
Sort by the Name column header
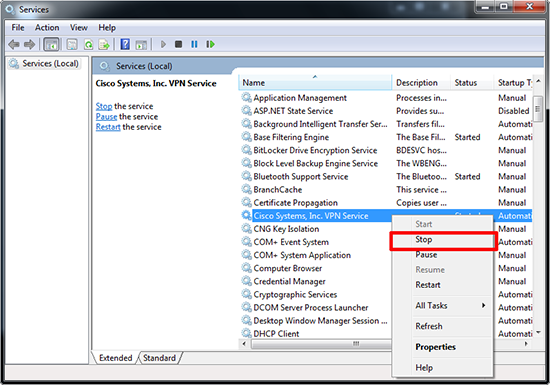point(315,83)
